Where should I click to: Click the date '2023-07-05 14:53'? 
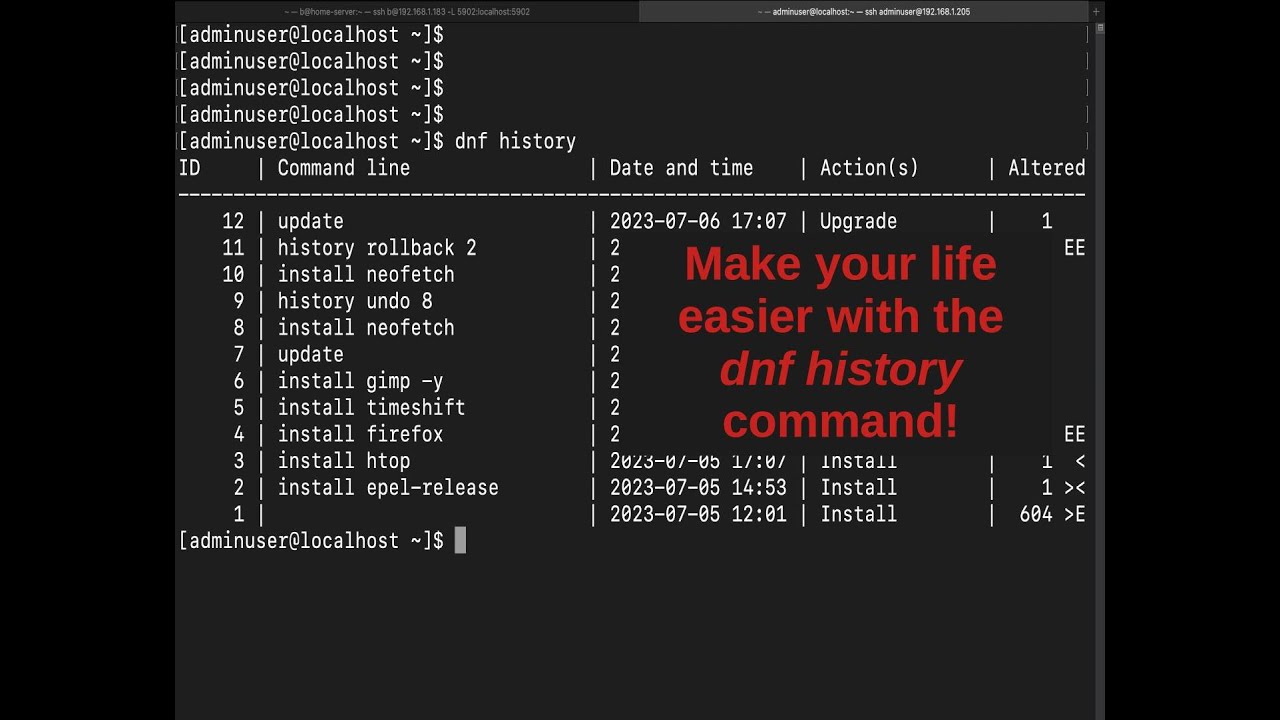tap(698, 488)
